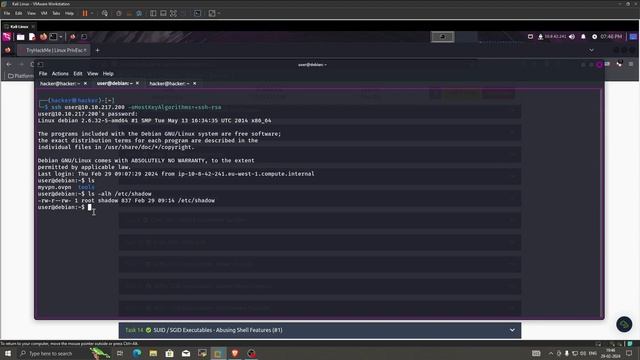
Task: Click the VMware pause virtual machine button
Action: [x=85, y=13]
